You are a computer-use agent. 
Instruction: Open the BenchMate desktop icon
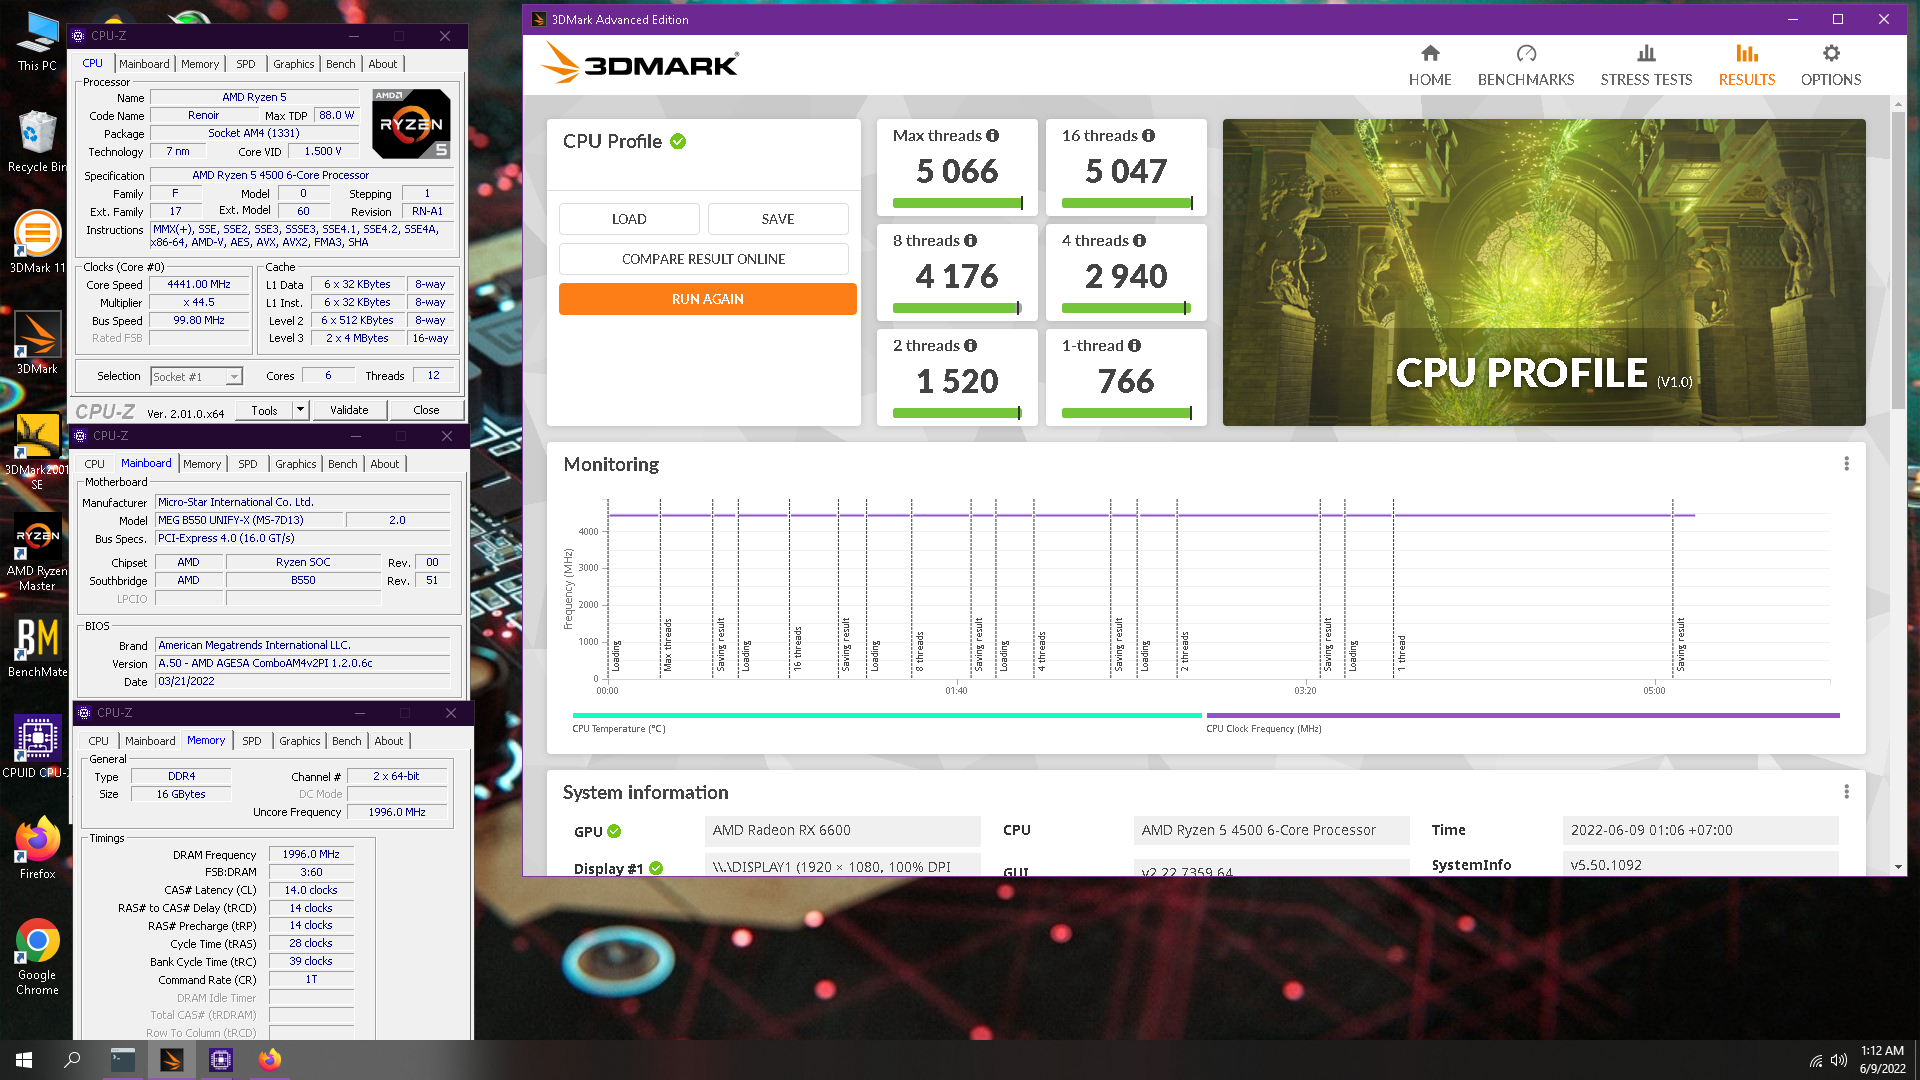click(37, 647)
